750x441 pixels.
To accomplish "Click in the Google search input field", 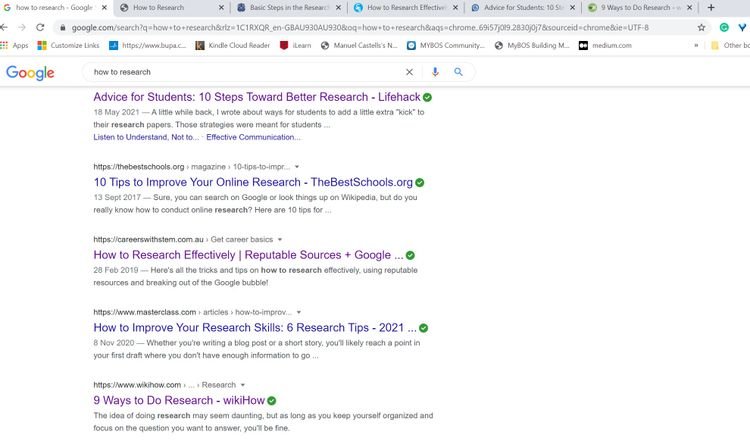I will pyautogui.click(x=240, y=72).
